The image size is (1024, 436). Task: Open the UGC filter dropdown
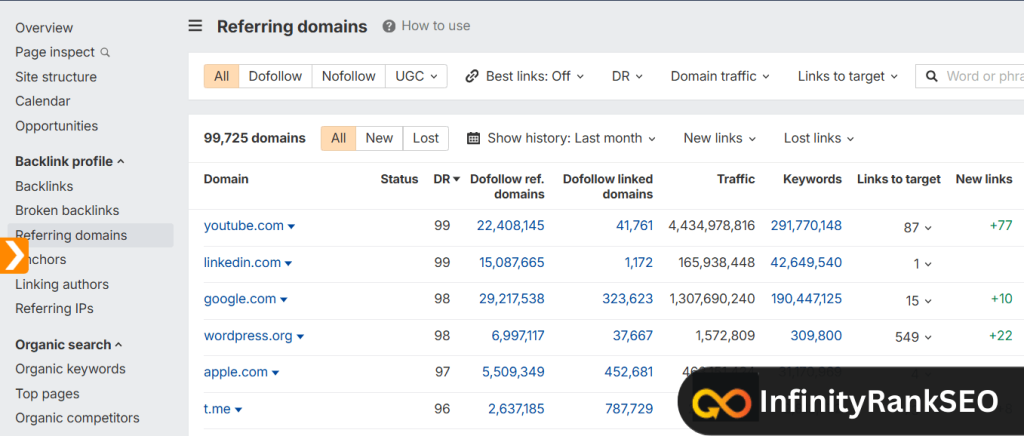(x=417, y=76)
